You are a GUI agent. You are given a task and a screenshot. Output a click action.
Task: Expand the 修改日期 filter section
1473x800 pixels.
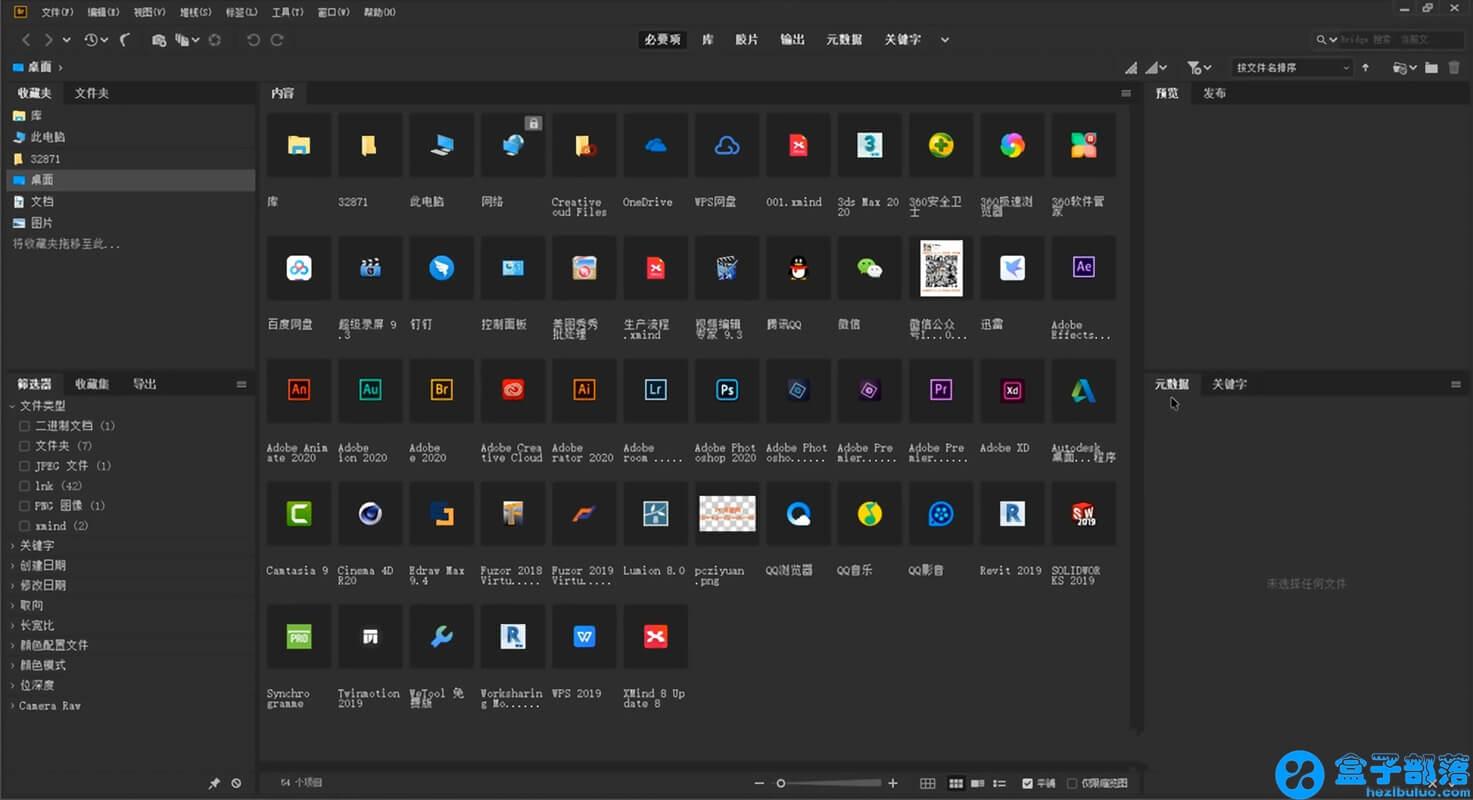click(13, 586)
